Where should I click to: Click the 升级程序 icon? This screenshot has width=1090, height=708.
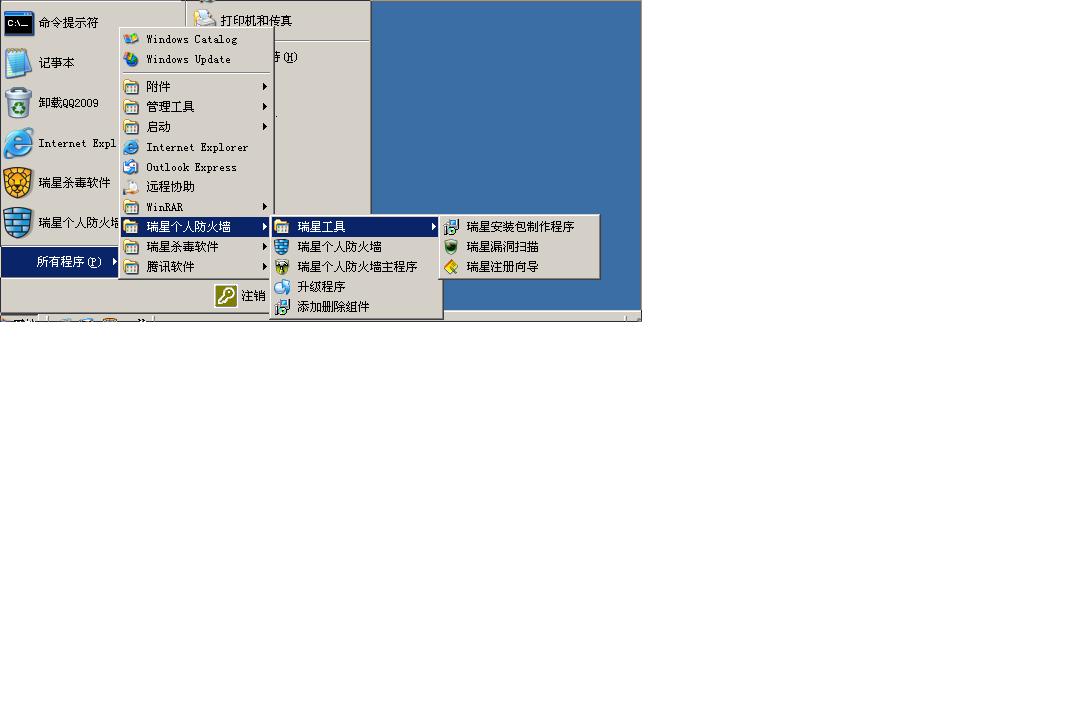[282, 287]
